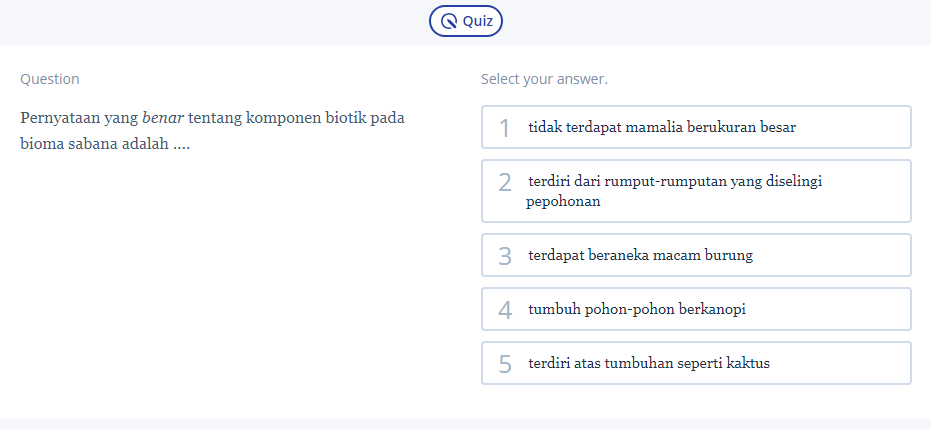
Task: Click the italic word "benar" in question
Action: (x=161, y=118)
